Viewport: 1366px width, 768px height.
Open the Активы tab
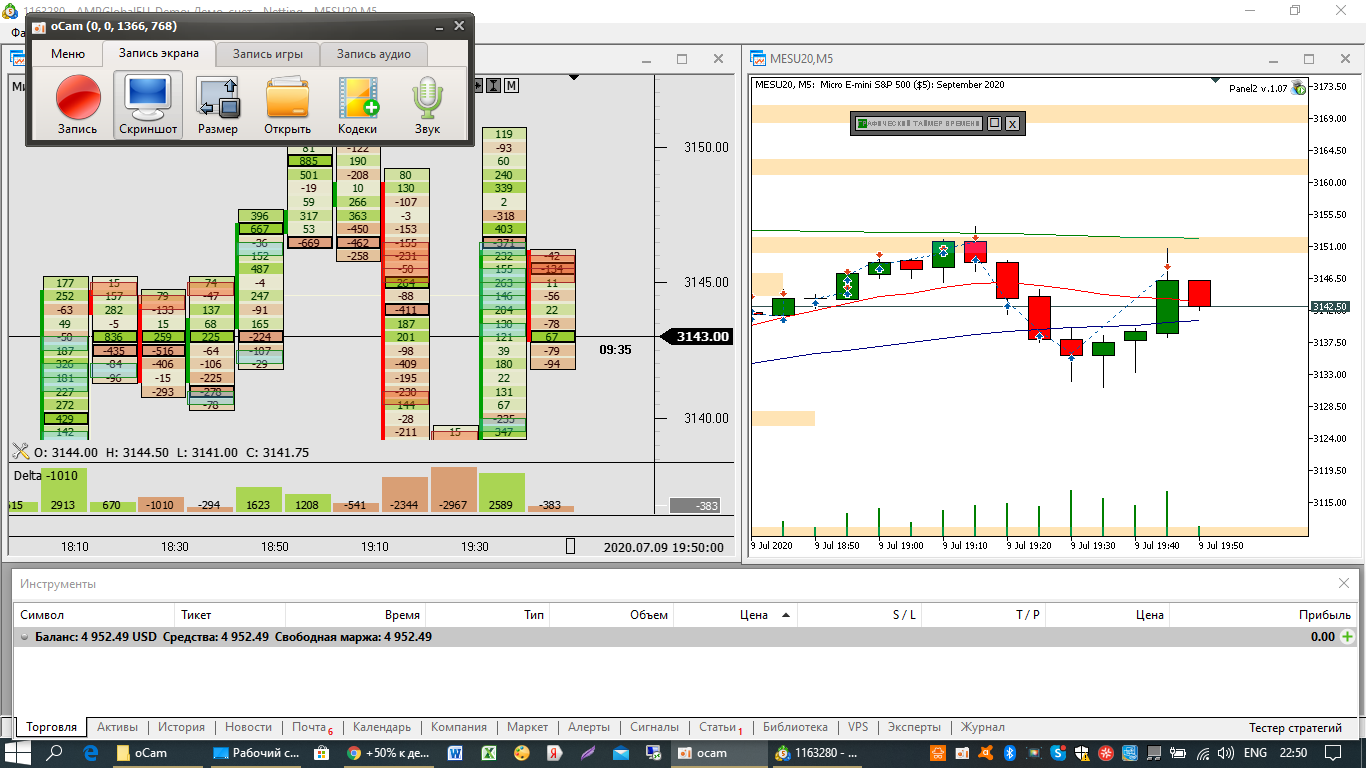(x=118, y=727)
